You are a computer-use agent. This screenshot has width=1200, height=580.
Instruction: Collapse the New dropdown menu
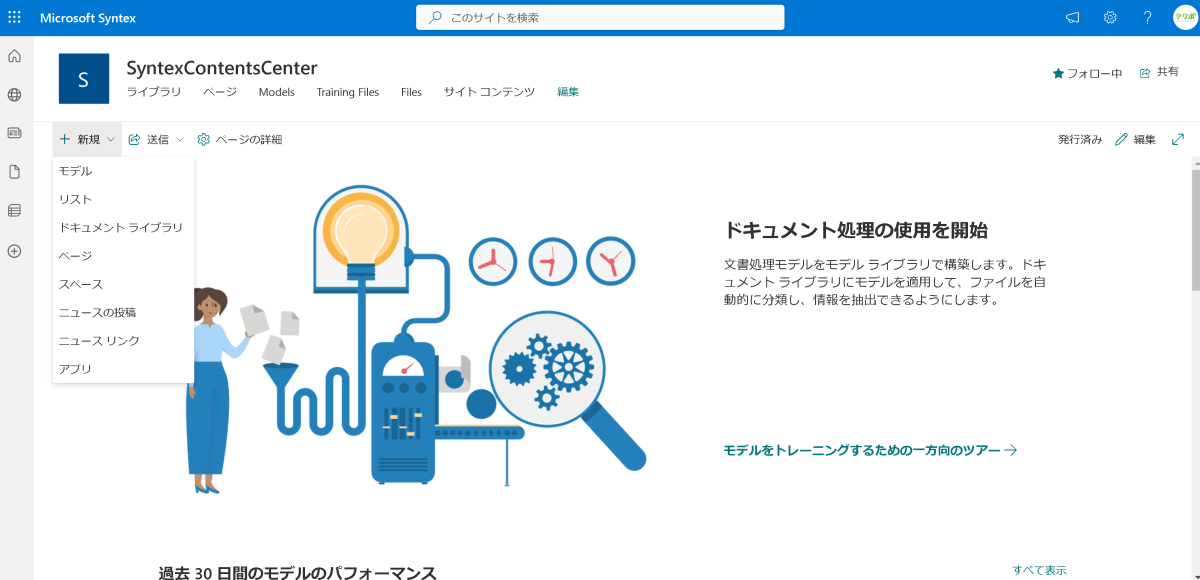click(x=87, y=140)
